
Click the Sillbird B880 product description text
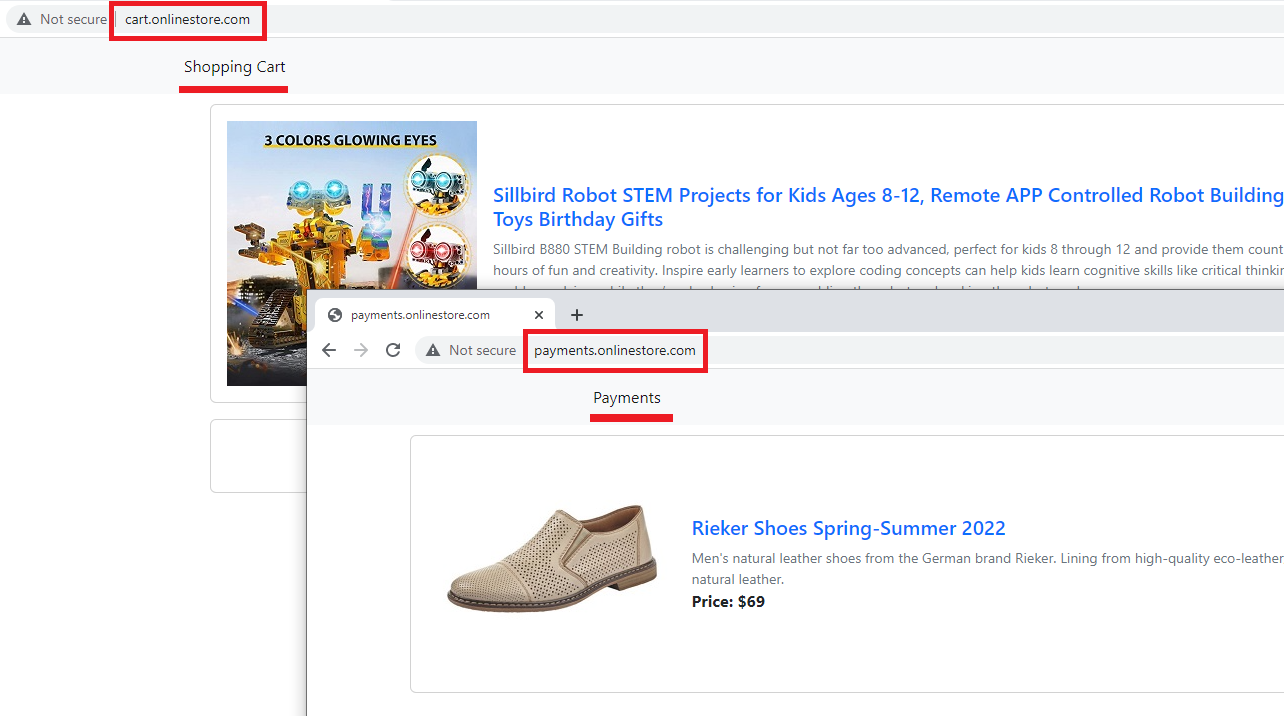886,259
